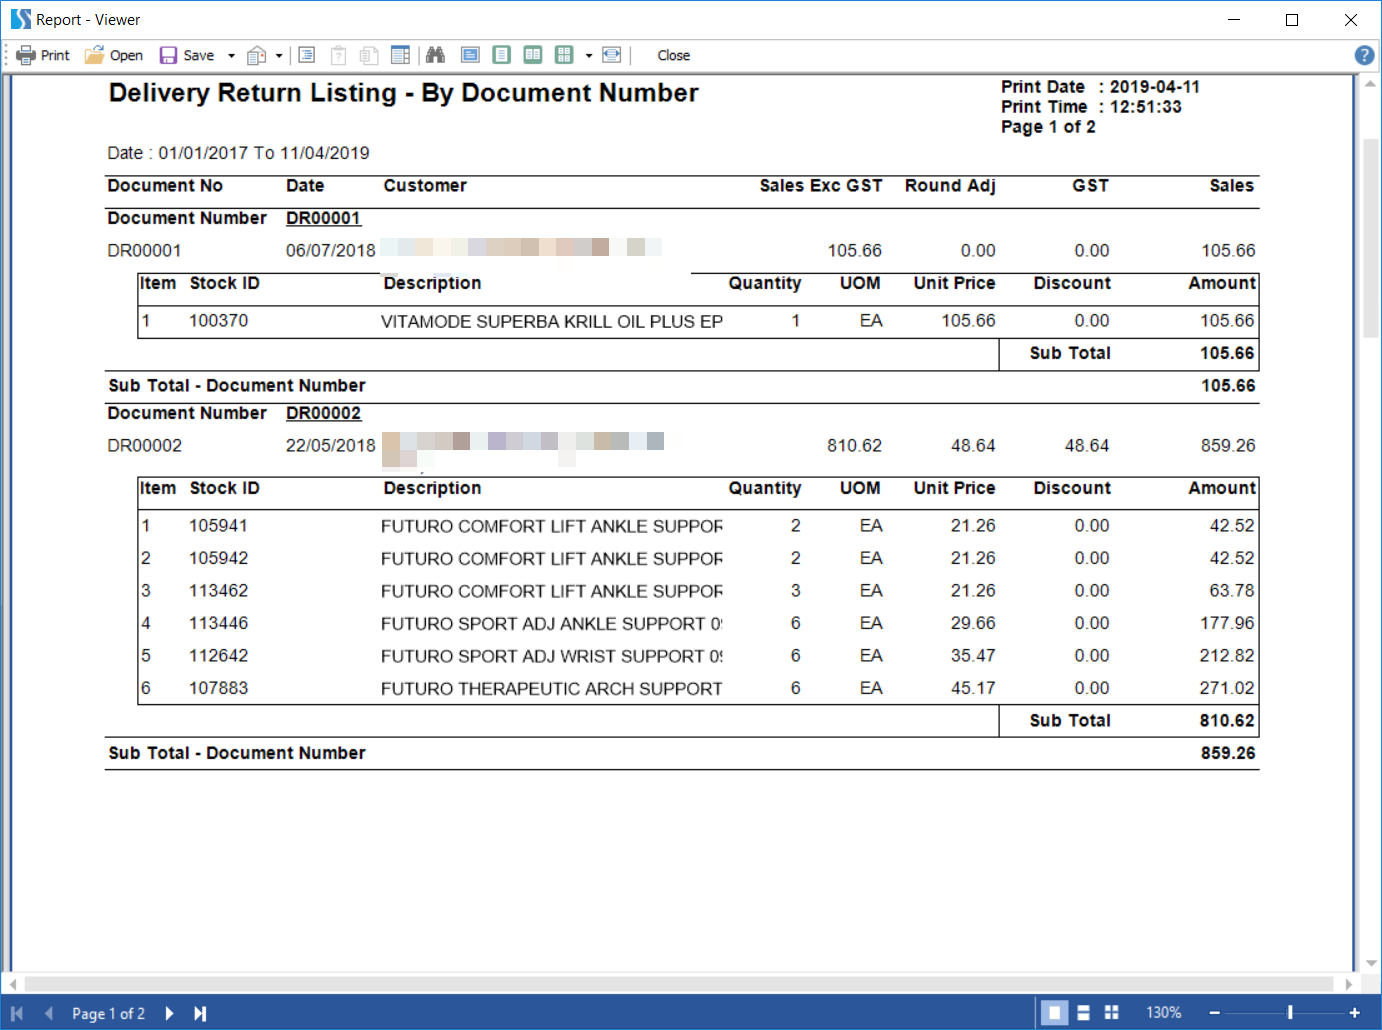Click the greyed copy pages icon
The image size is (1382, 1030).
click(x=369, y=55)
